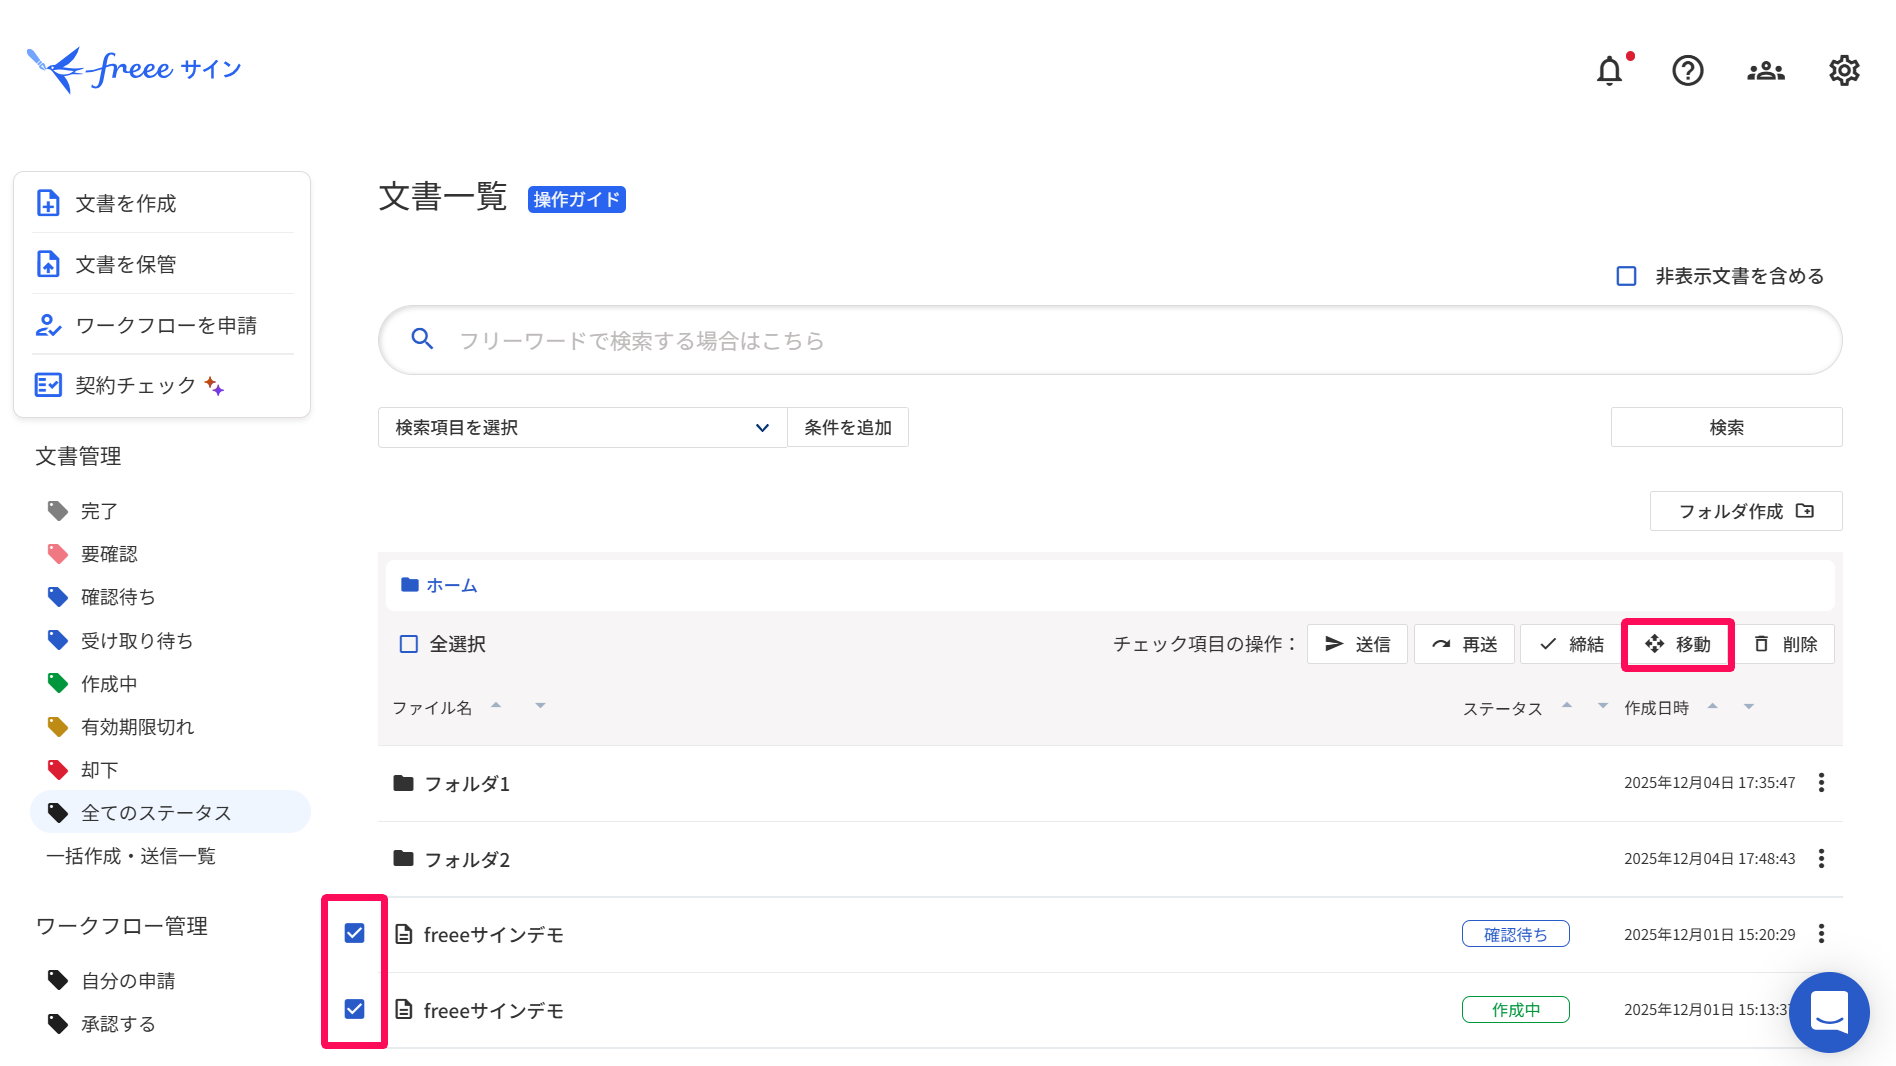This screenshot has height=1066, width=1896.
Task: Click the フォルダ作成 button
Action: click(x=1746, y=511)
